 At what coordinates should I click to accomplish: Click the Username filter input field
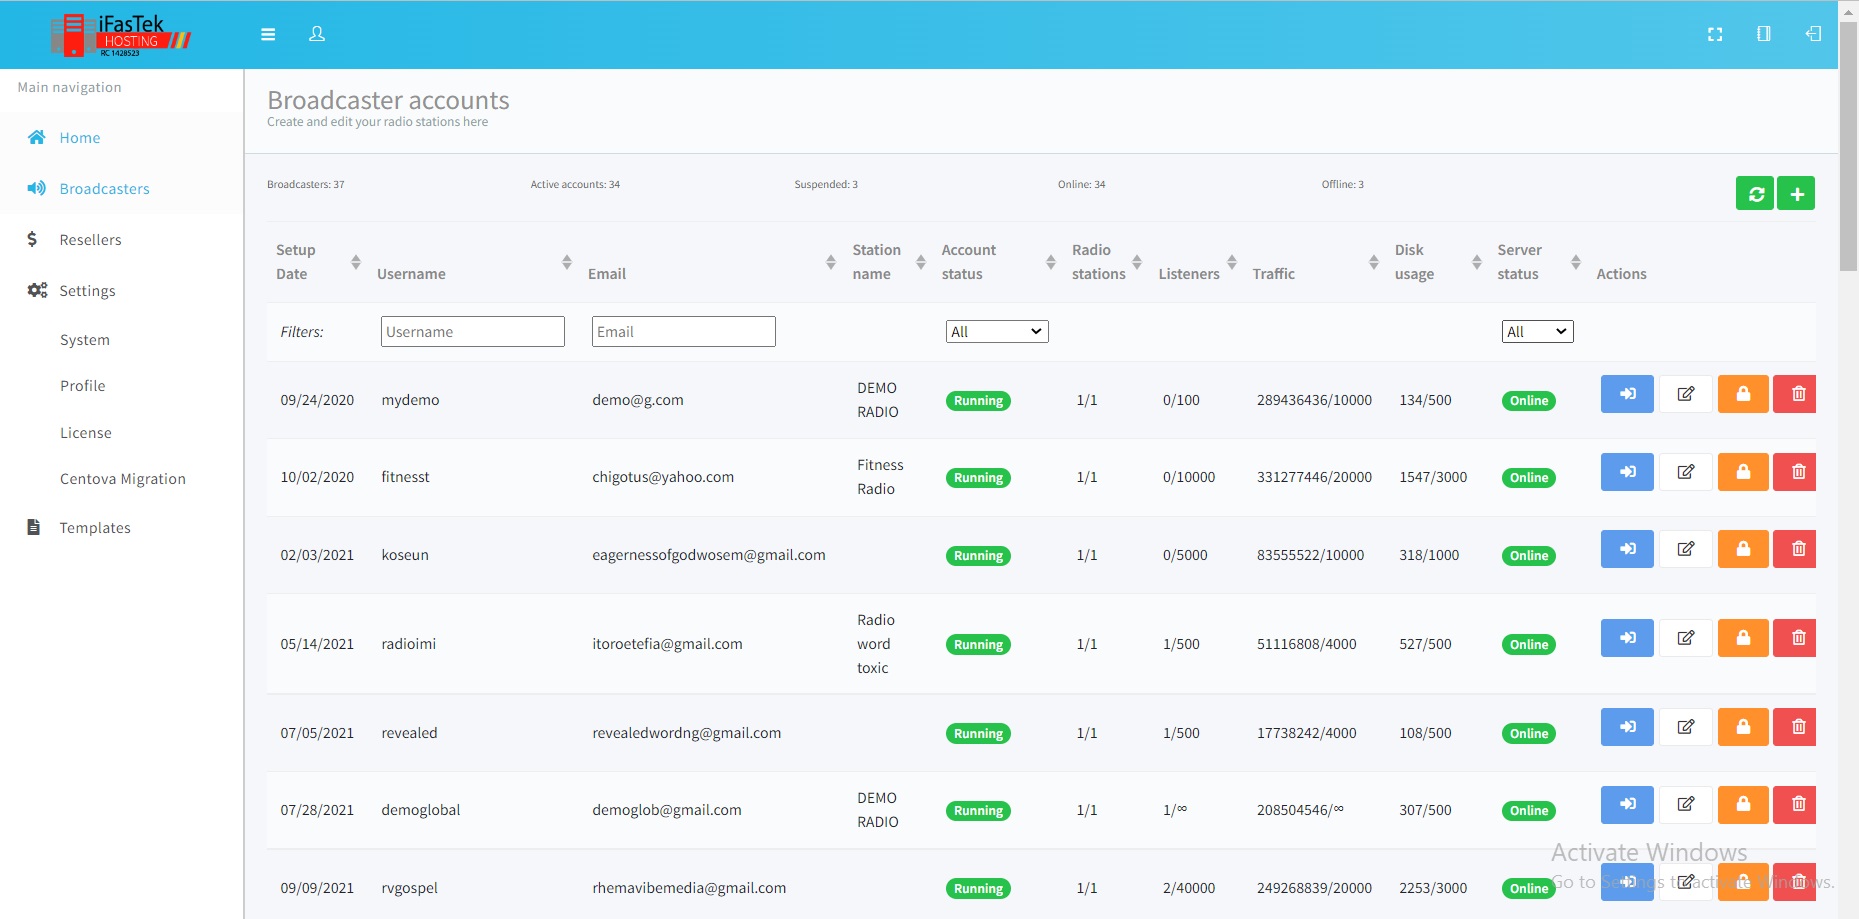coord(472,332)
